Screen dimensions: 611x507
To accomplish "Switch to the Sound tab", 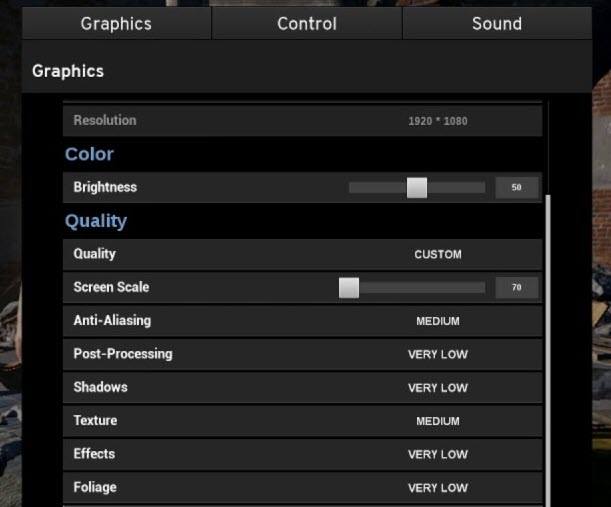I will pos(497,23).
